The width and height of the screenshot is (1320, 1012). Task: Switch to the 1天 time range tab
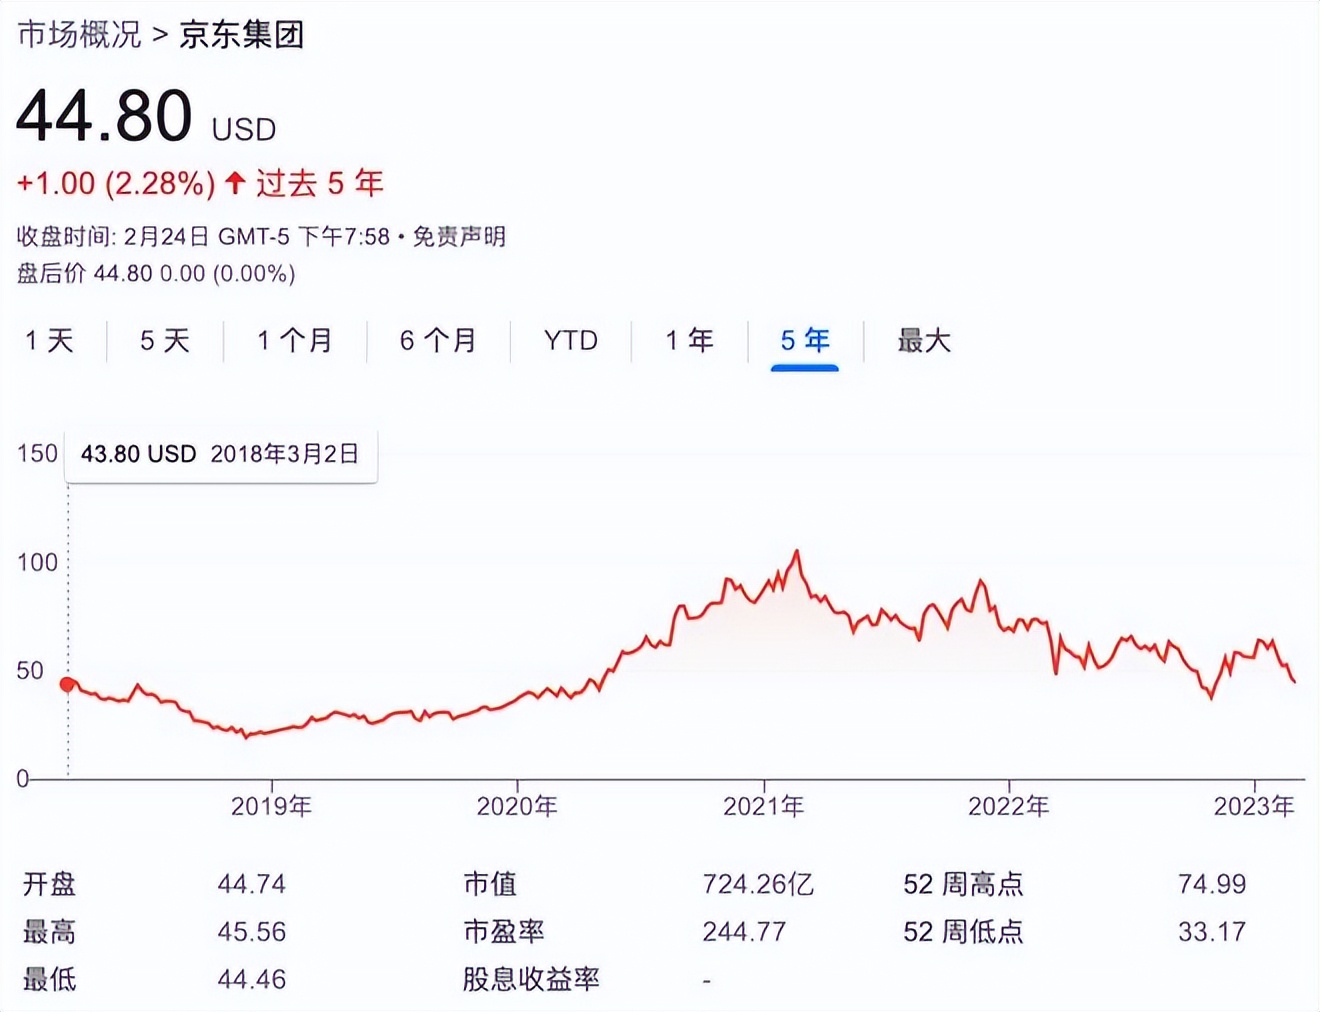pos(50,341)
